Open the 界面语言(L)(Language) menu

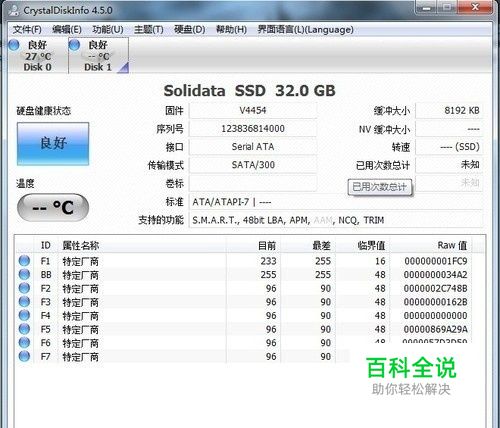305,30
